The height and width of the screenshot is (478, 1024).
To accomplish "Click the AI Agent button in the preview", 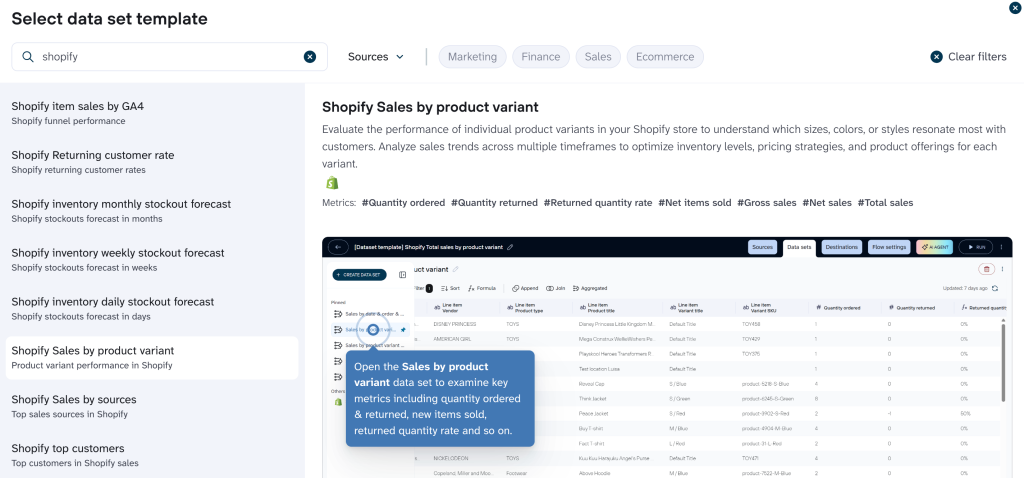I will click(x=935, y=247).
